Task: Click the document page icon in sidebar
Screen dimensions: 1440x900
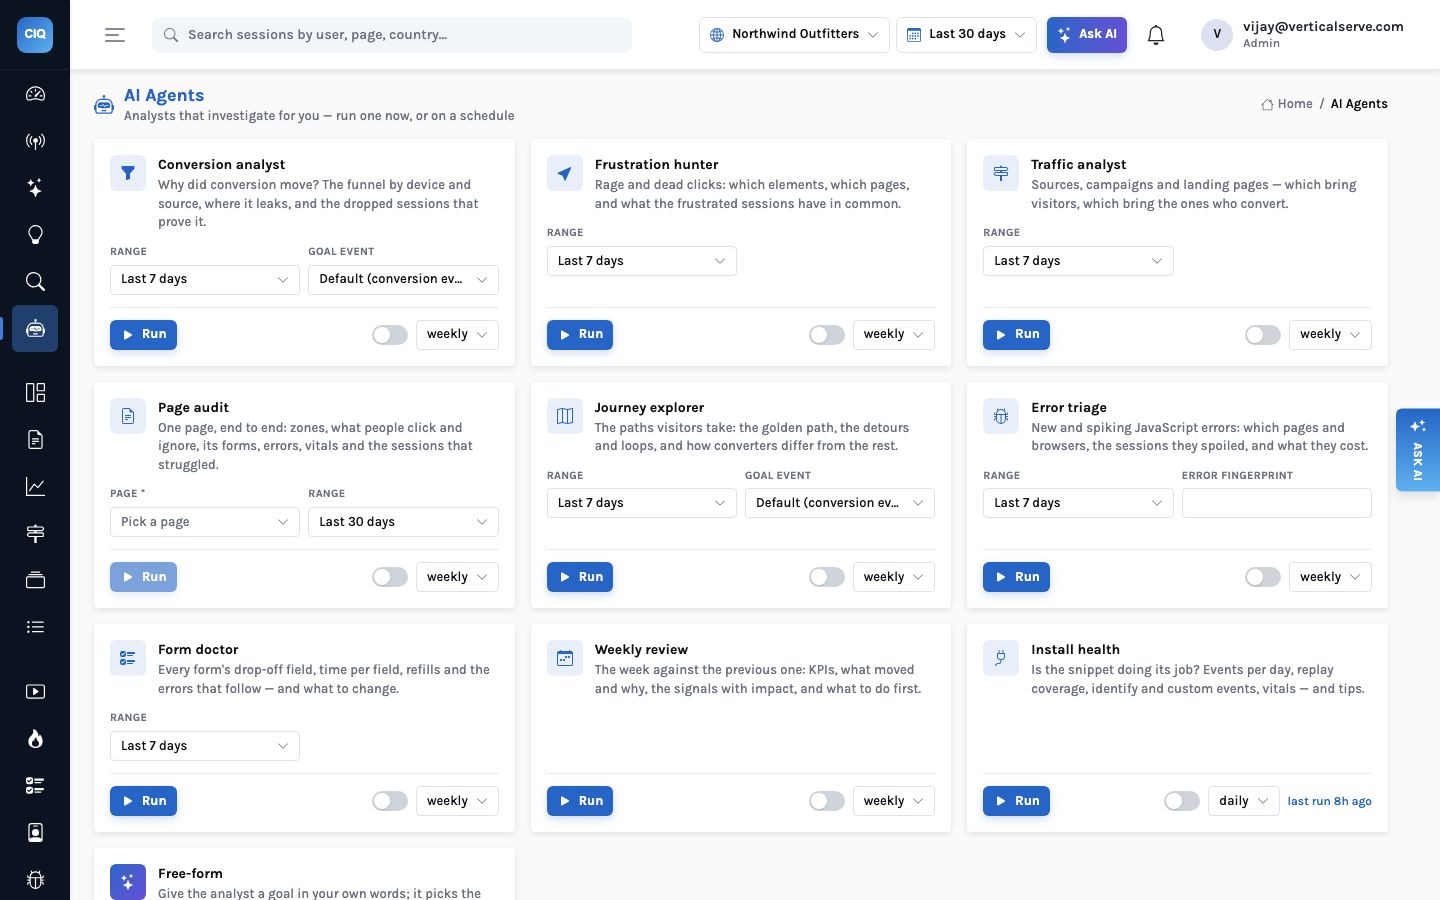Action: pos(35,439)
